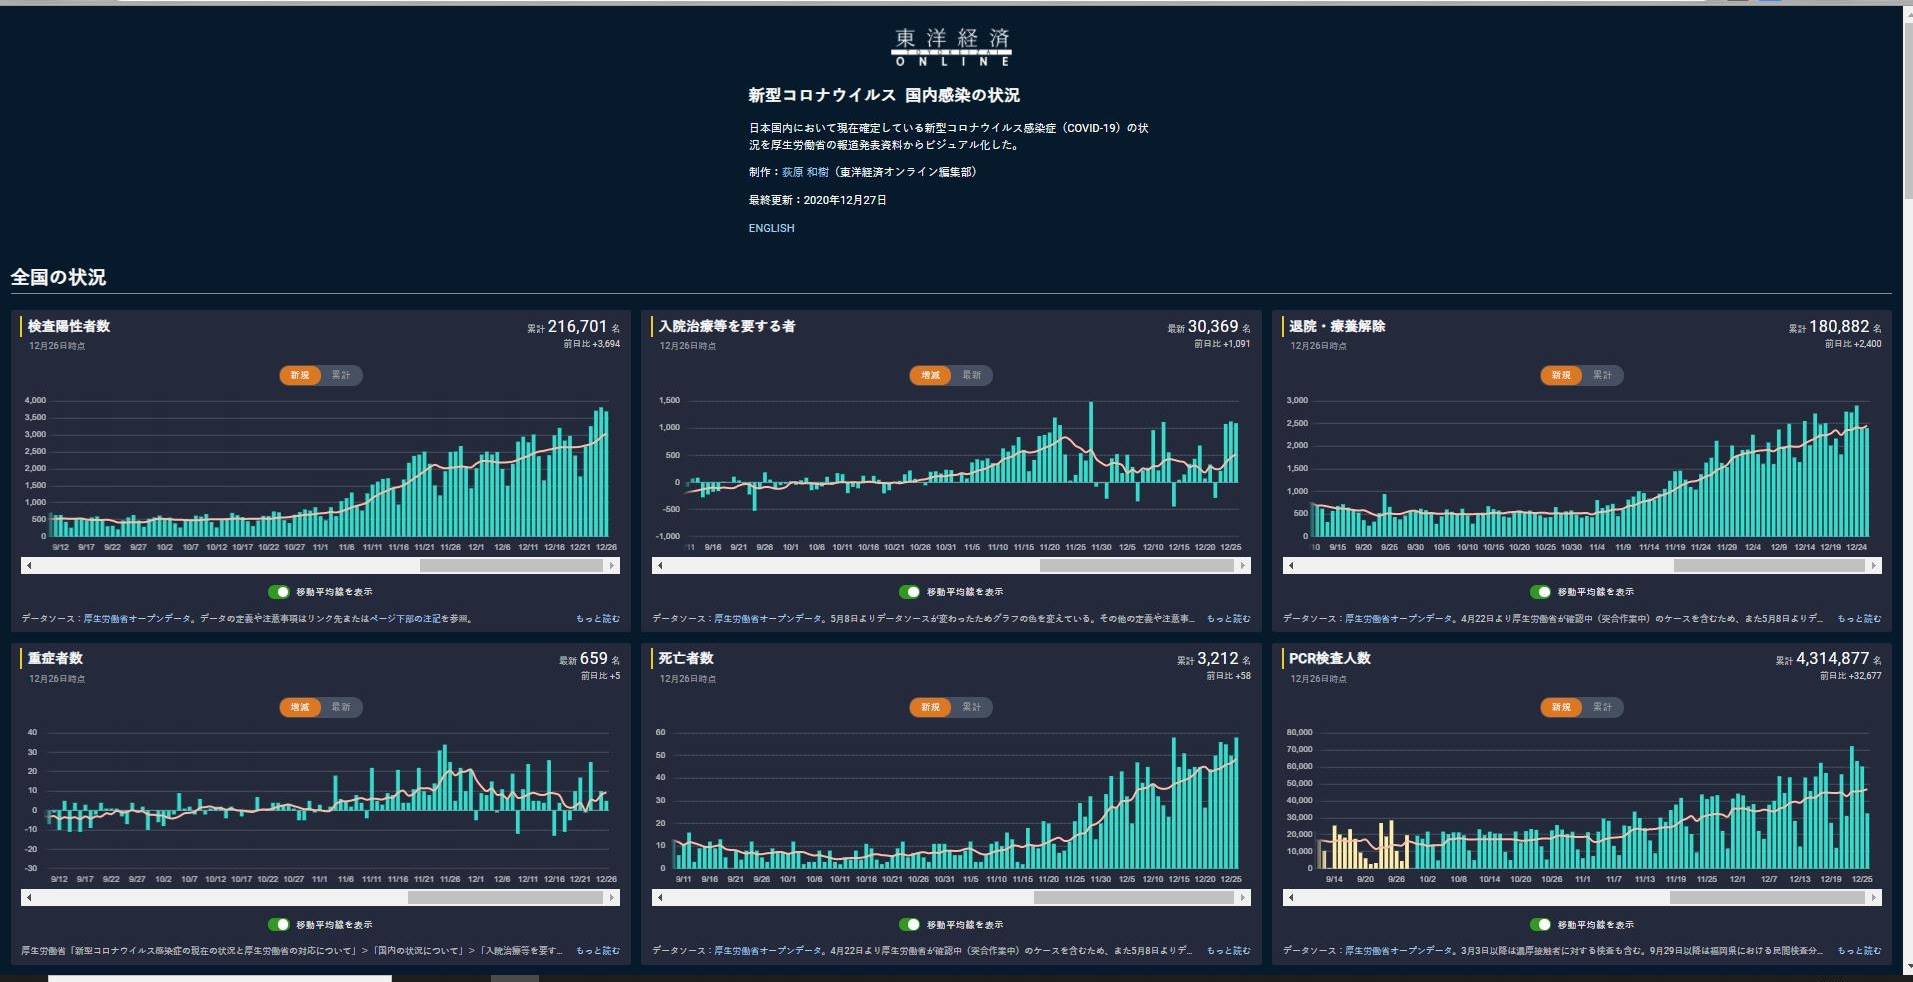
Task: Click right scroll arrow under PCR検査人数 chart
Action: [1874, 898]
